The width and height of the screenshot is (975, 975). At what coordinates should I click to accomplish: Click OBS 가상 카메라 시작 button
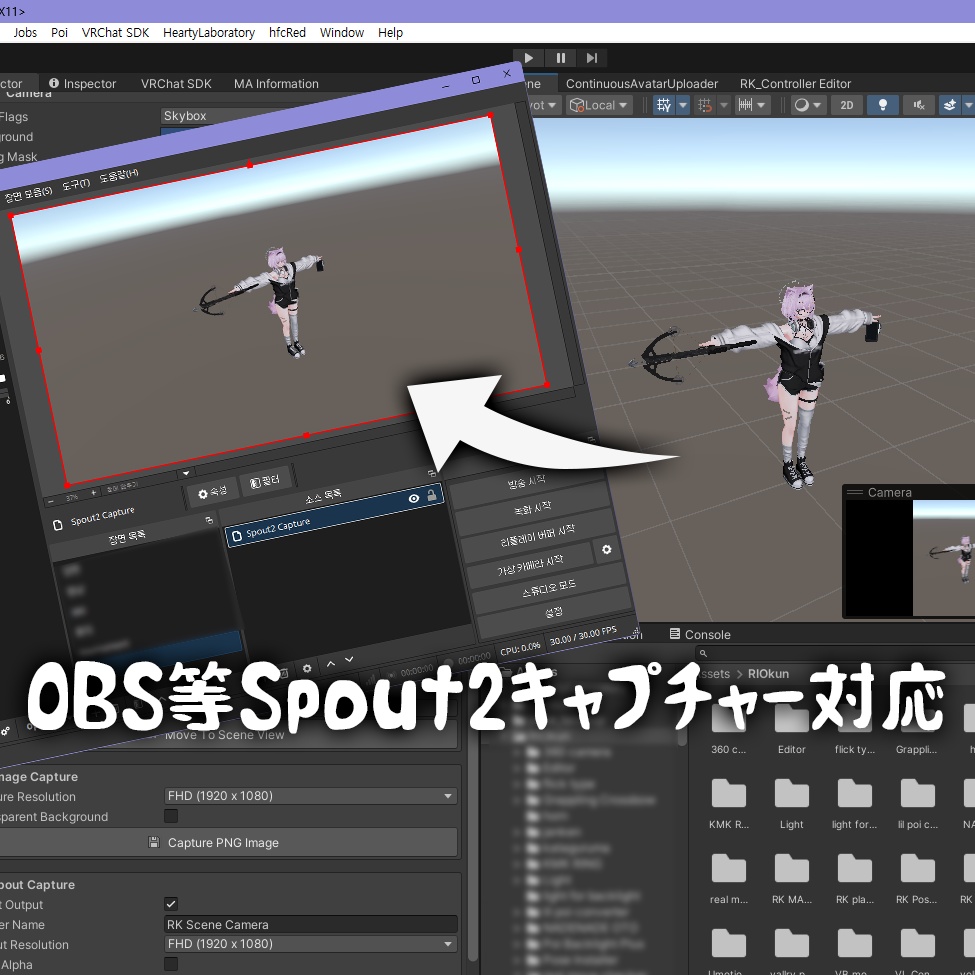pyautogui.click(x=530, y=565)
